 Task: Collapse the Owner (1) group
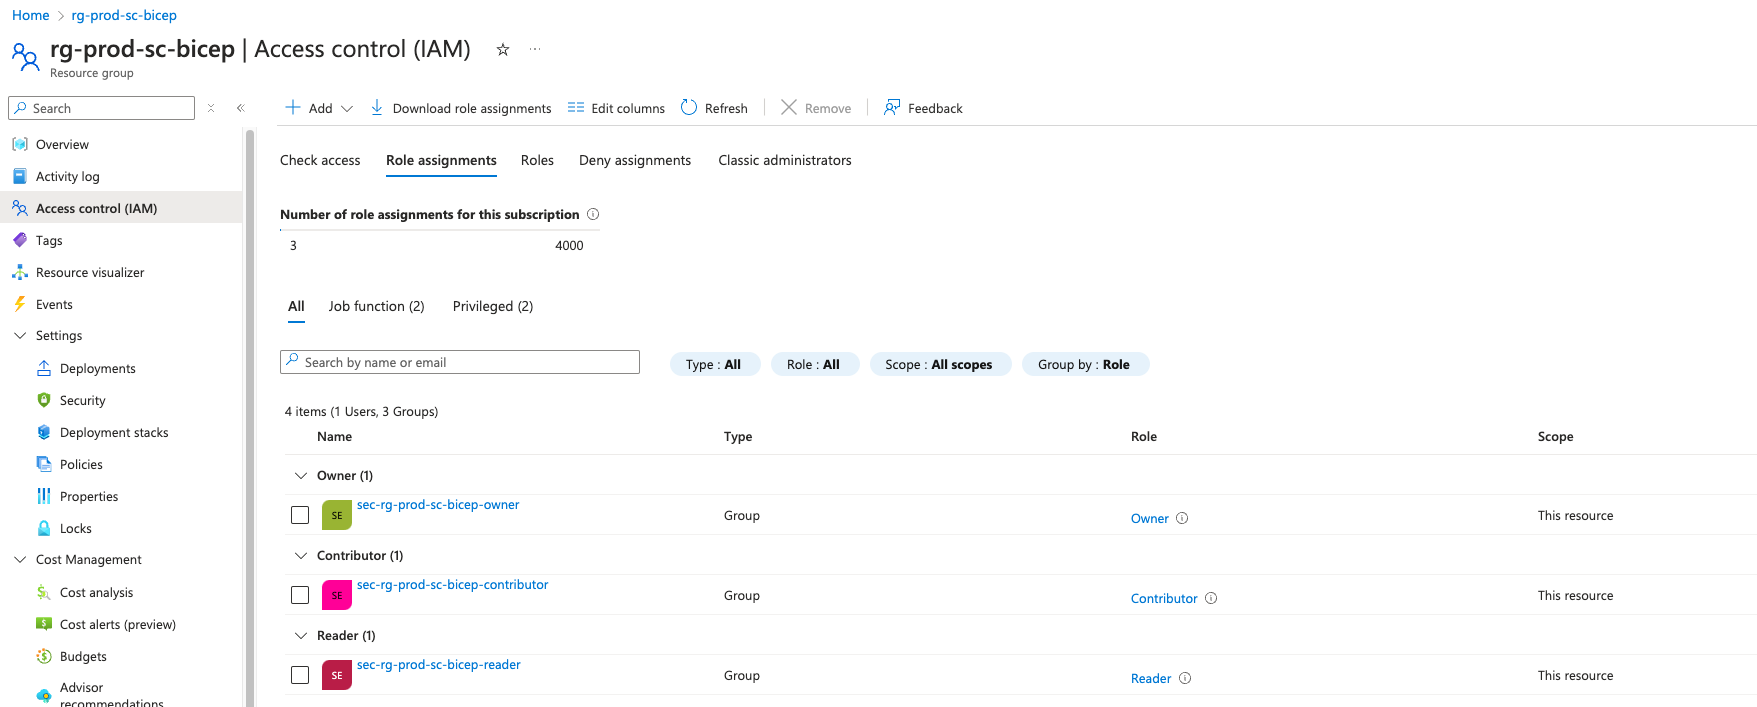[300, 475]
